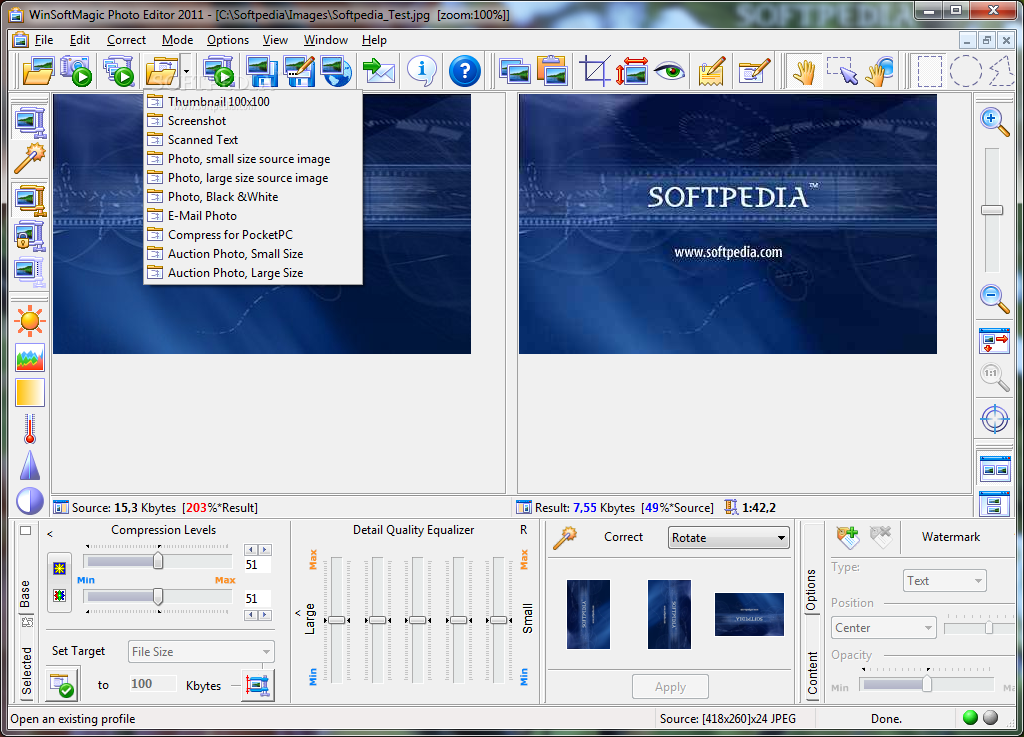Open the Options menu
The height and width of the screenshot is (737, 1024).
[x=228, y=40]
